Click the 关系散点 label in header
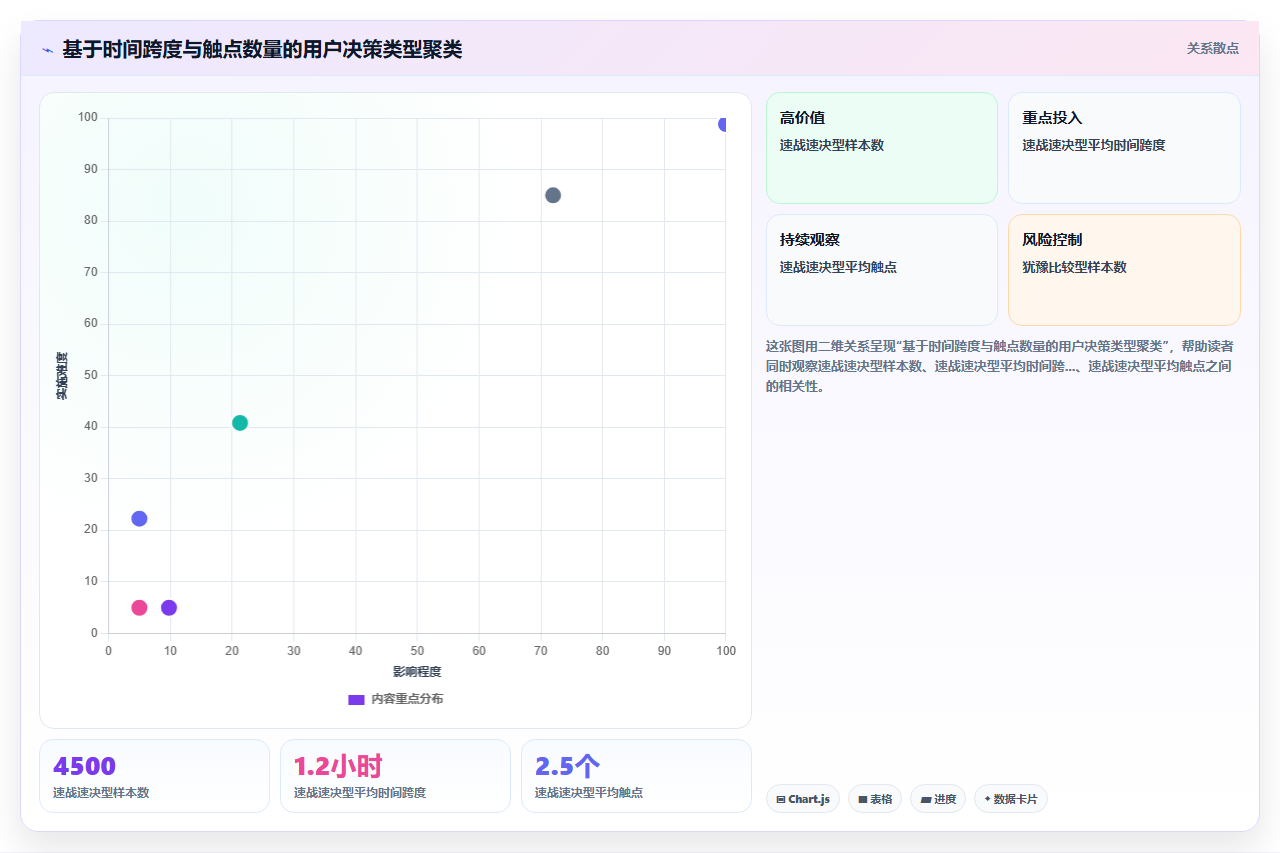This screenshot has width=1280, height=853. click(x=1212, y=48)
